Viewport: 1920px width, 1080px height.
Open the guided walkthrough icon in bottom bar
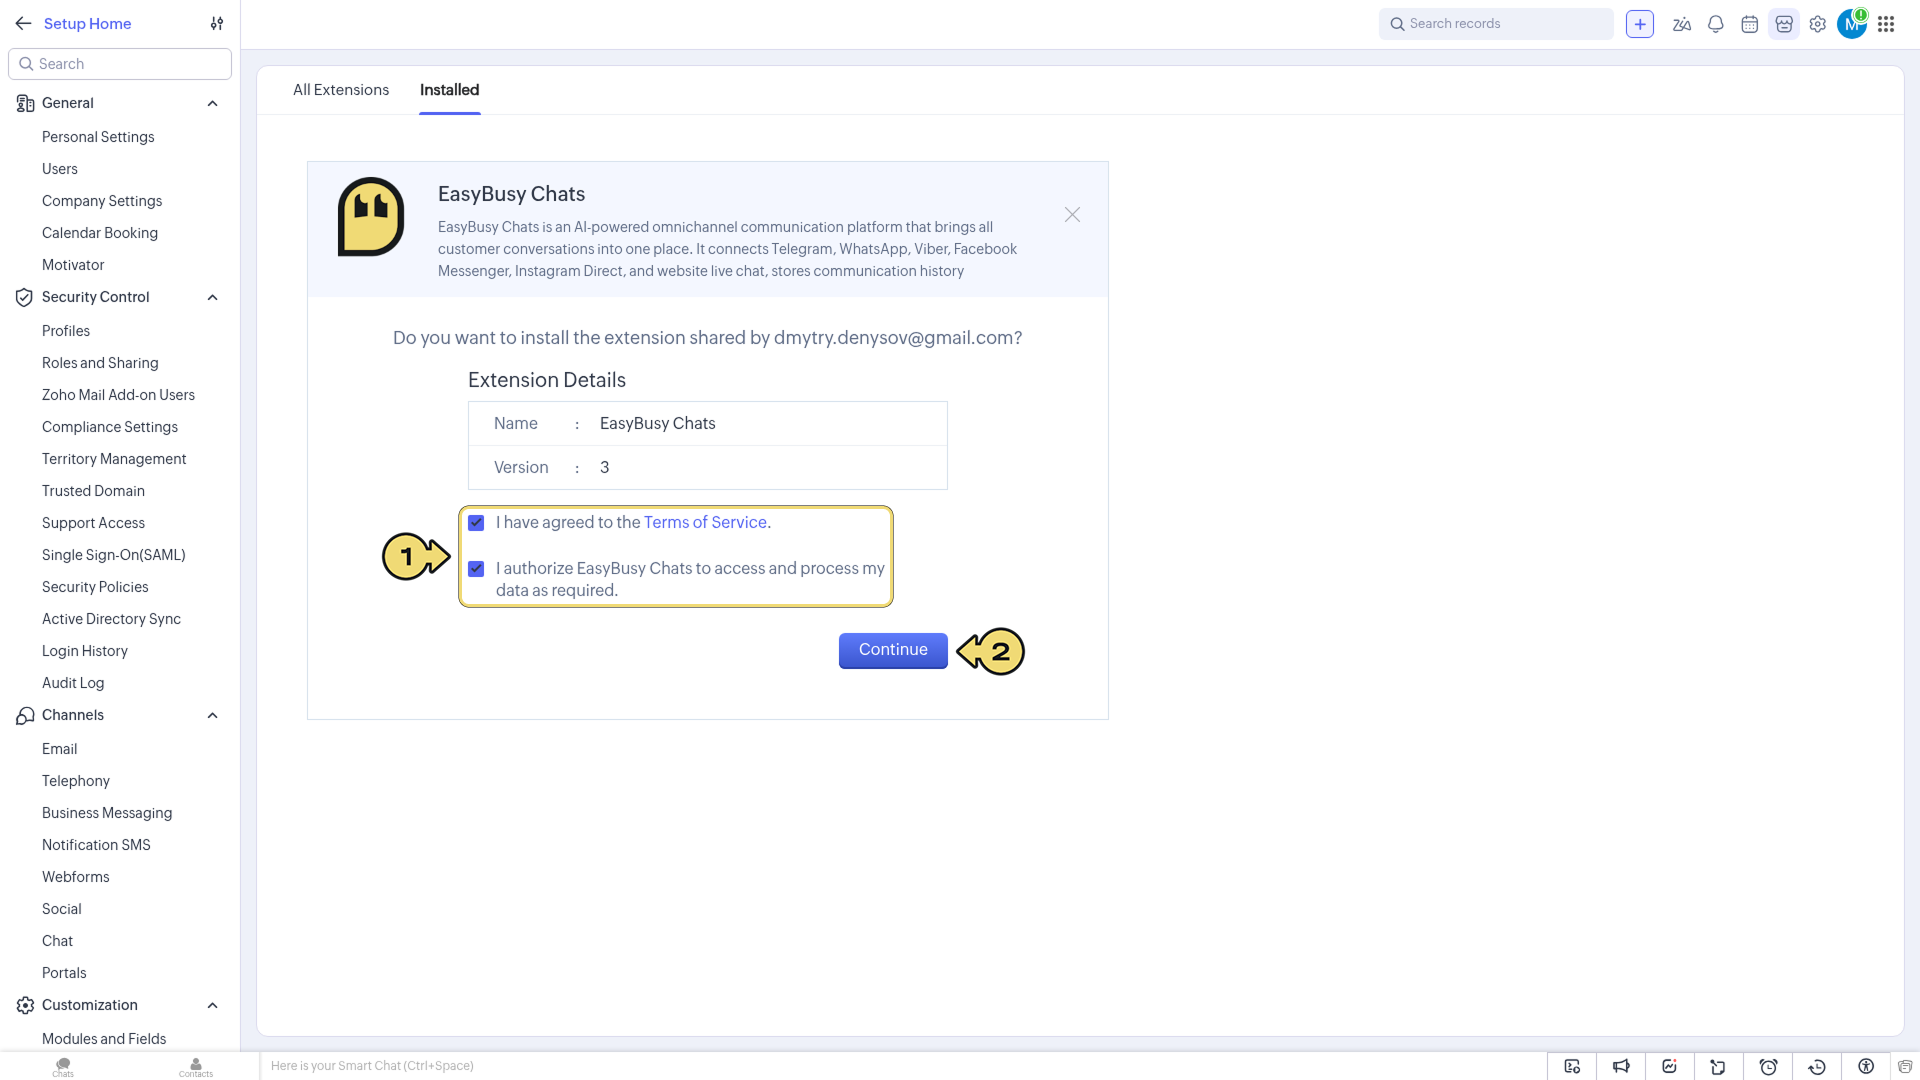pyautogui.click(x=1572, y=1067)
